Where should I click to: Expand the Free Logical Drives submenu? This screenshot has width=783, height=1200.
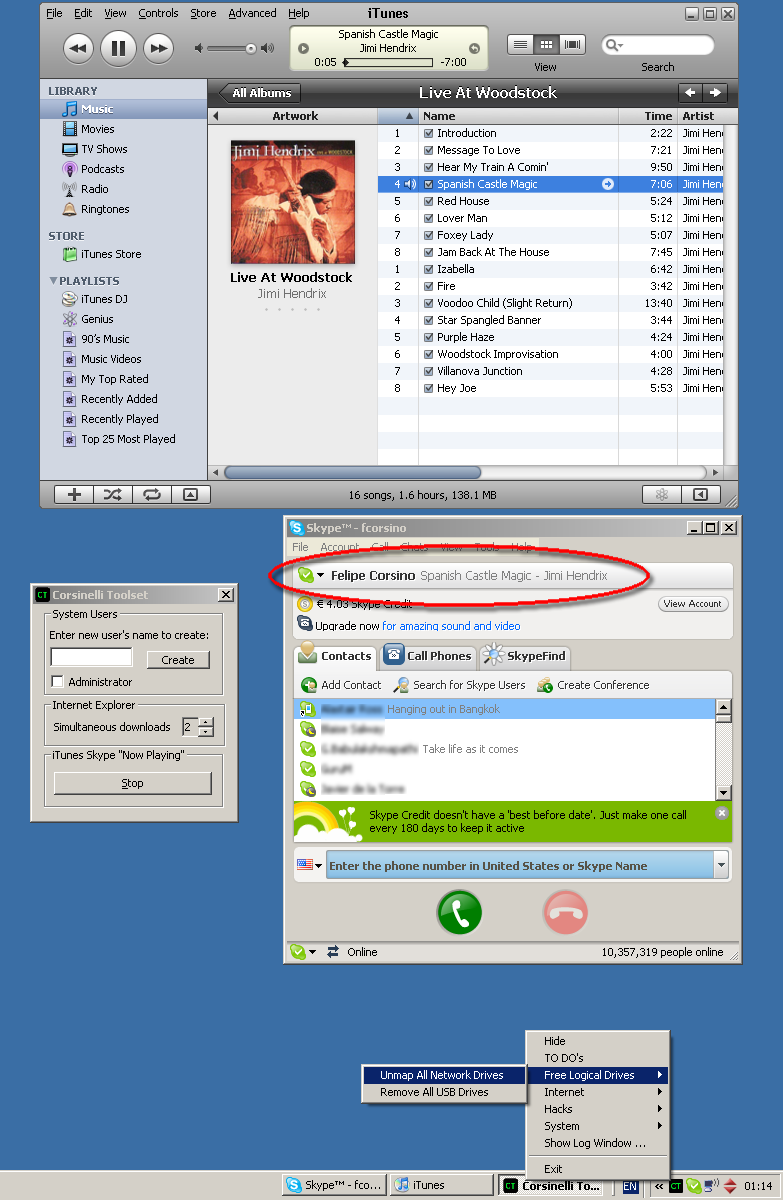tap(598, 1075)
